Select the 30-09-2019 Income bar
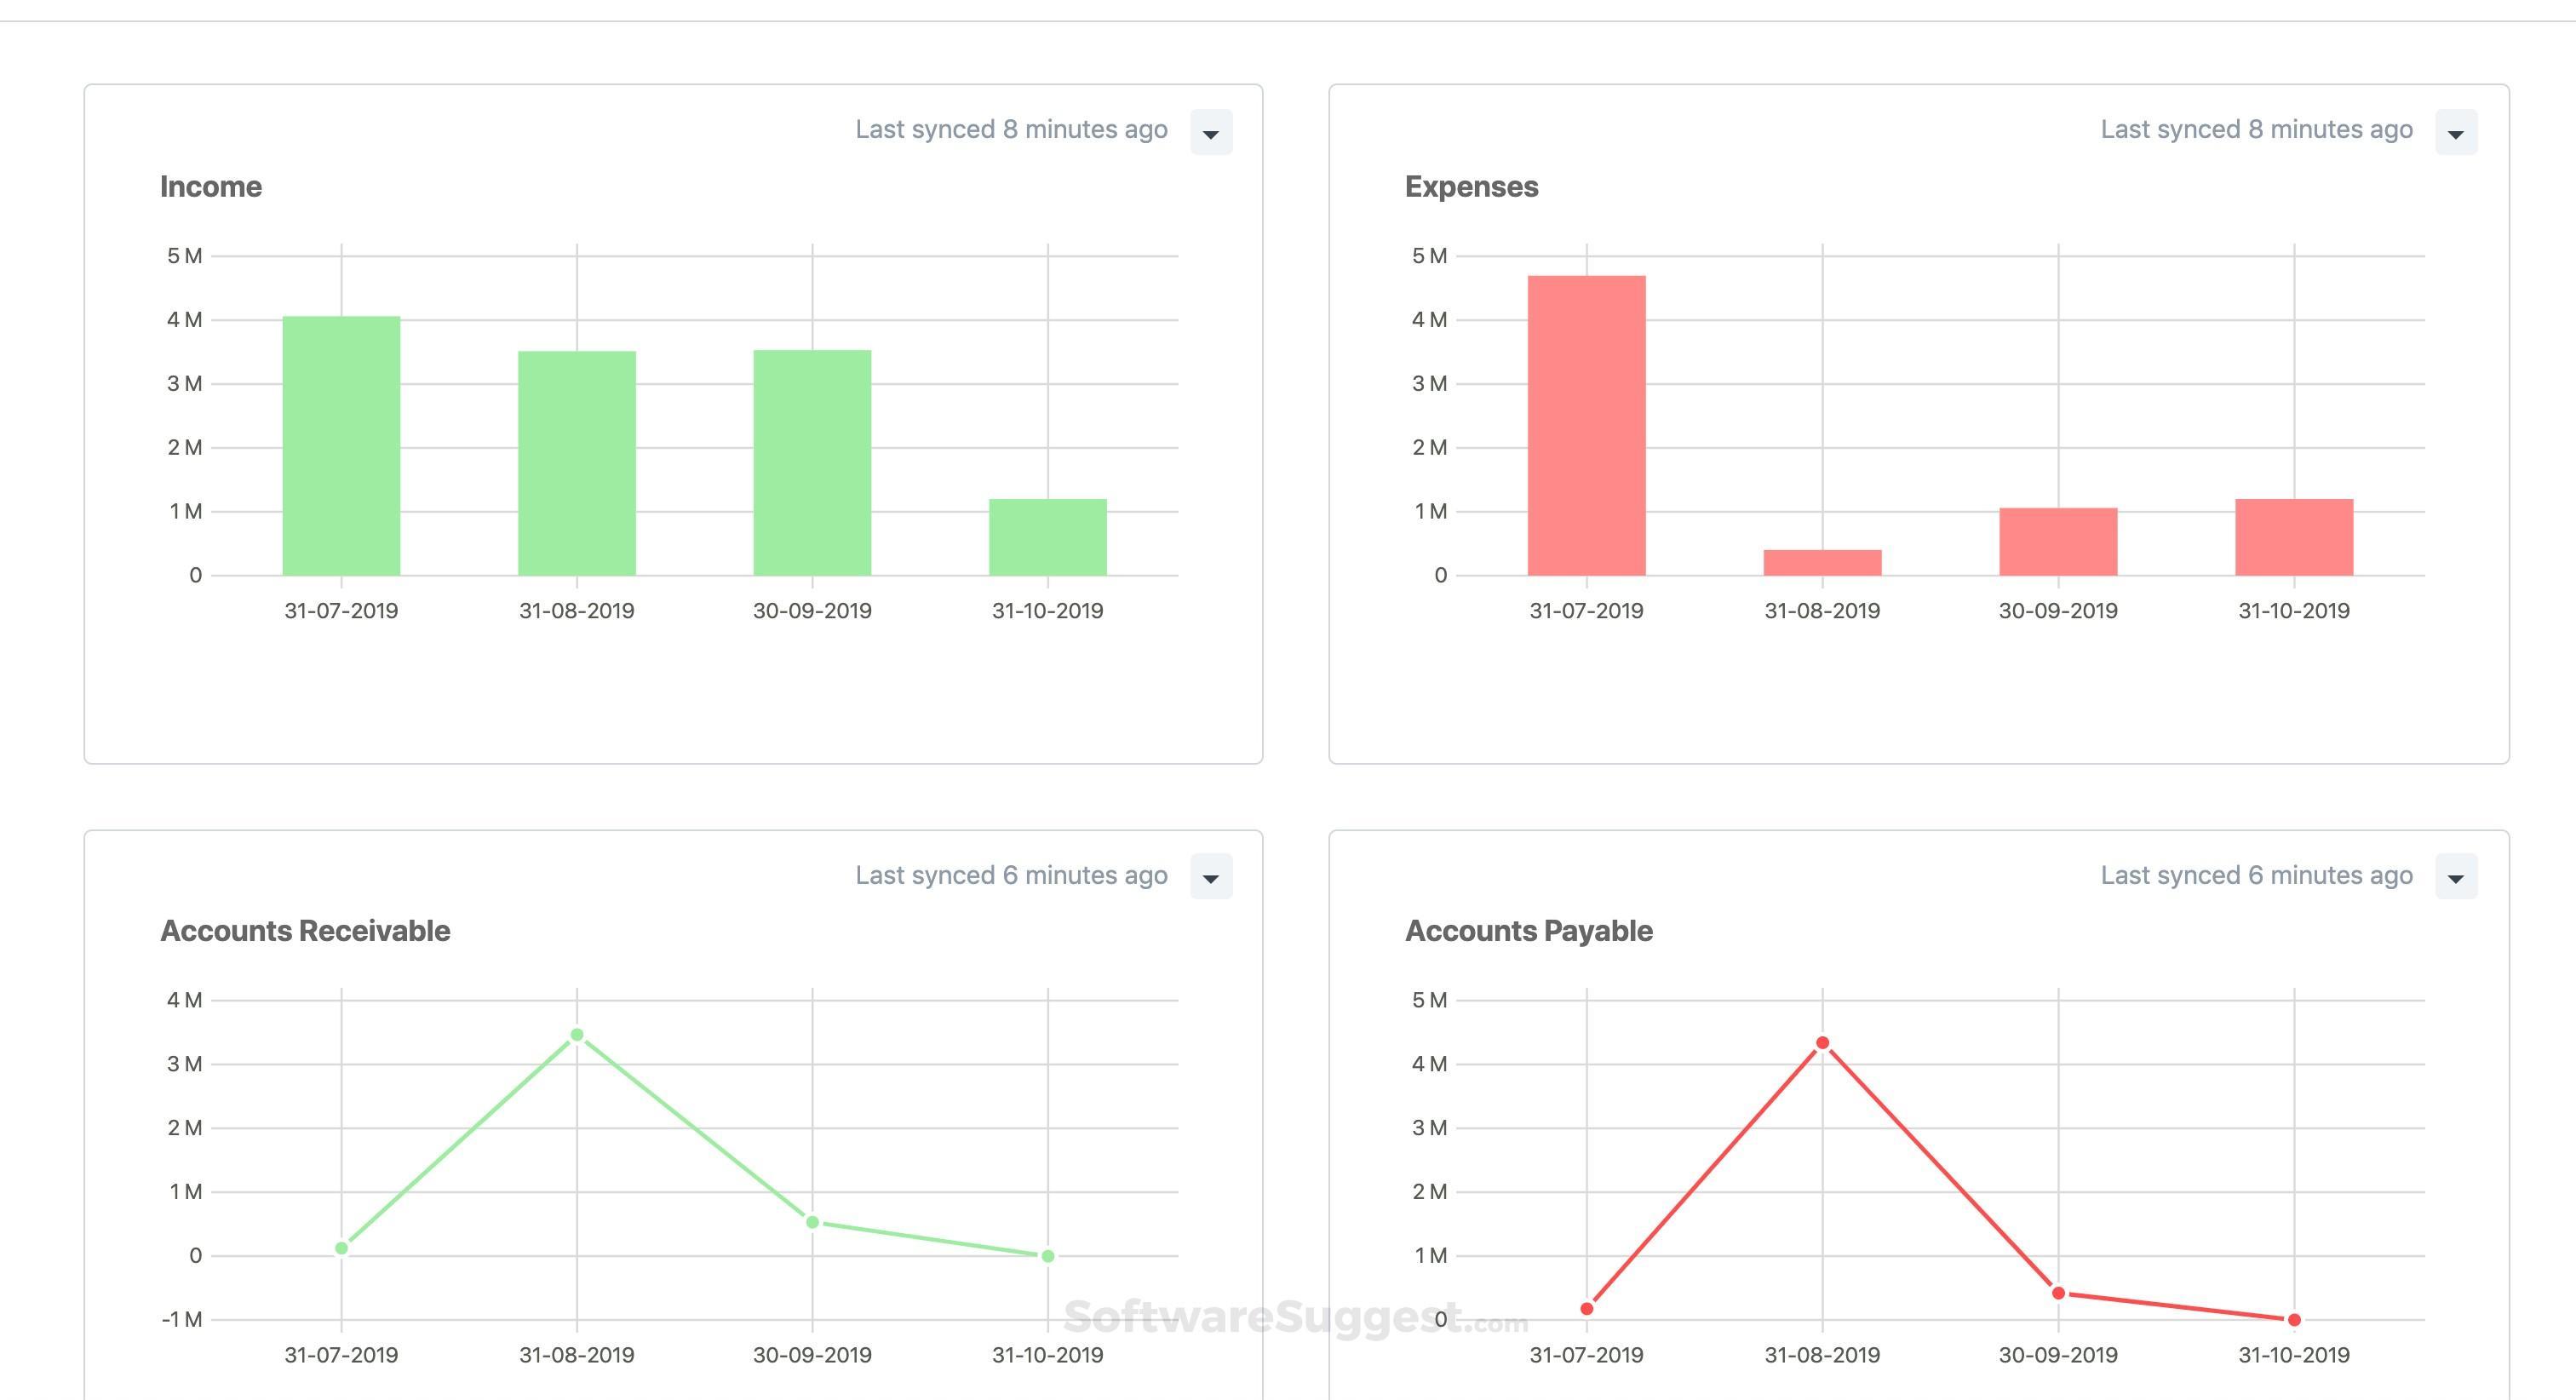Viewport: 2576px width, 1400px height. pyautogui.click(x=812, y=463)
